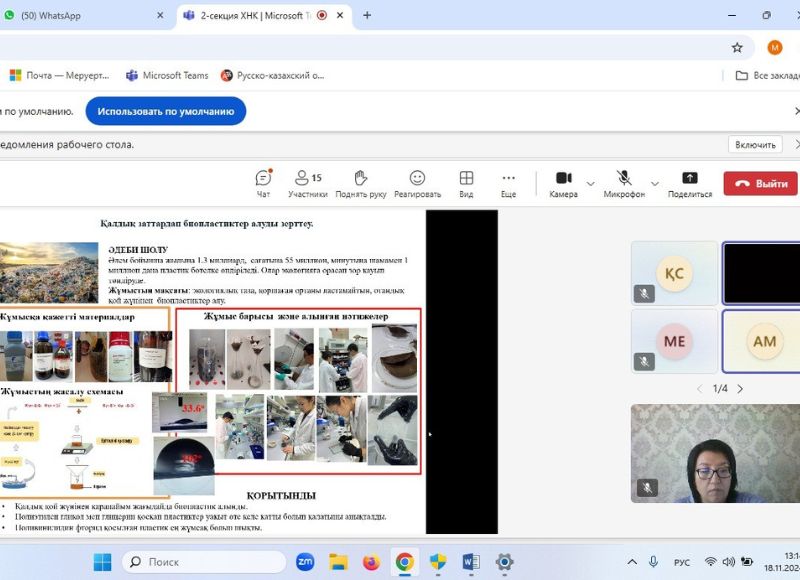The image size is (800, 580).
Task: Unmute the Микрофон microphone
Action: [624, 183]
